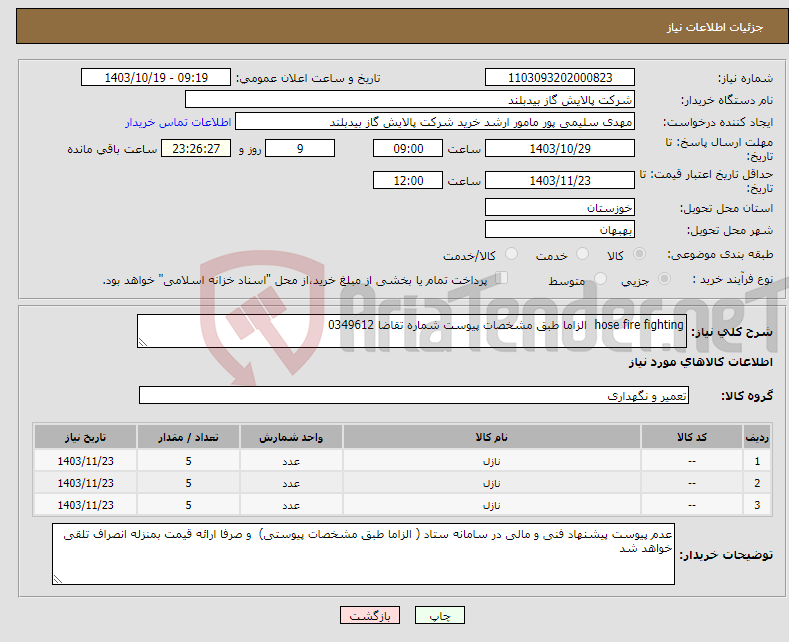Click the بازگشت (back) button

[x=370, y=615]
